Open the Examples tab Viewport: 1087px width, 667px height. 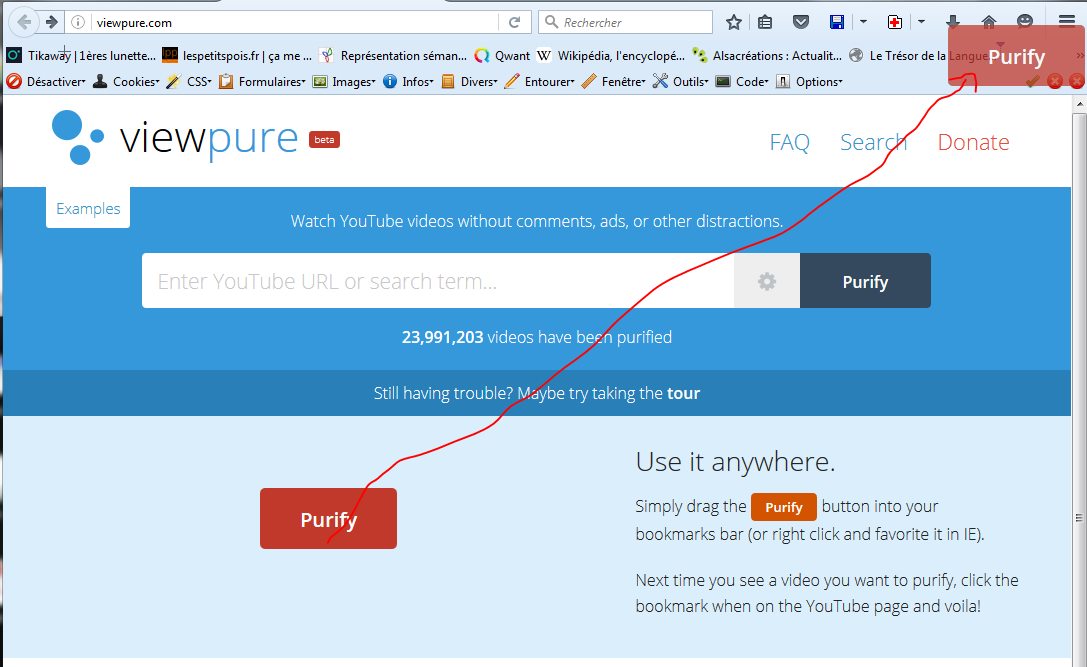pos(88,209)
